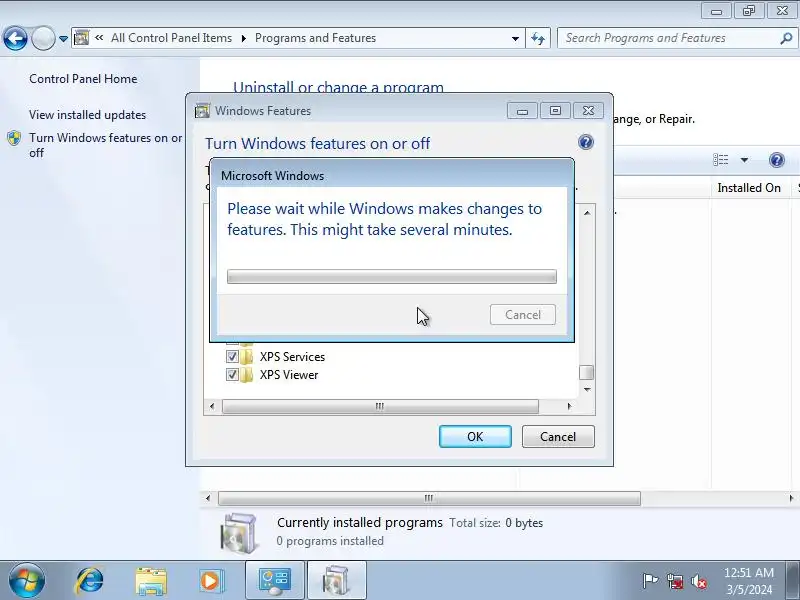
Task: Click the disabled Cancel button in progress dialog
Action: click(x=522, y=315)
